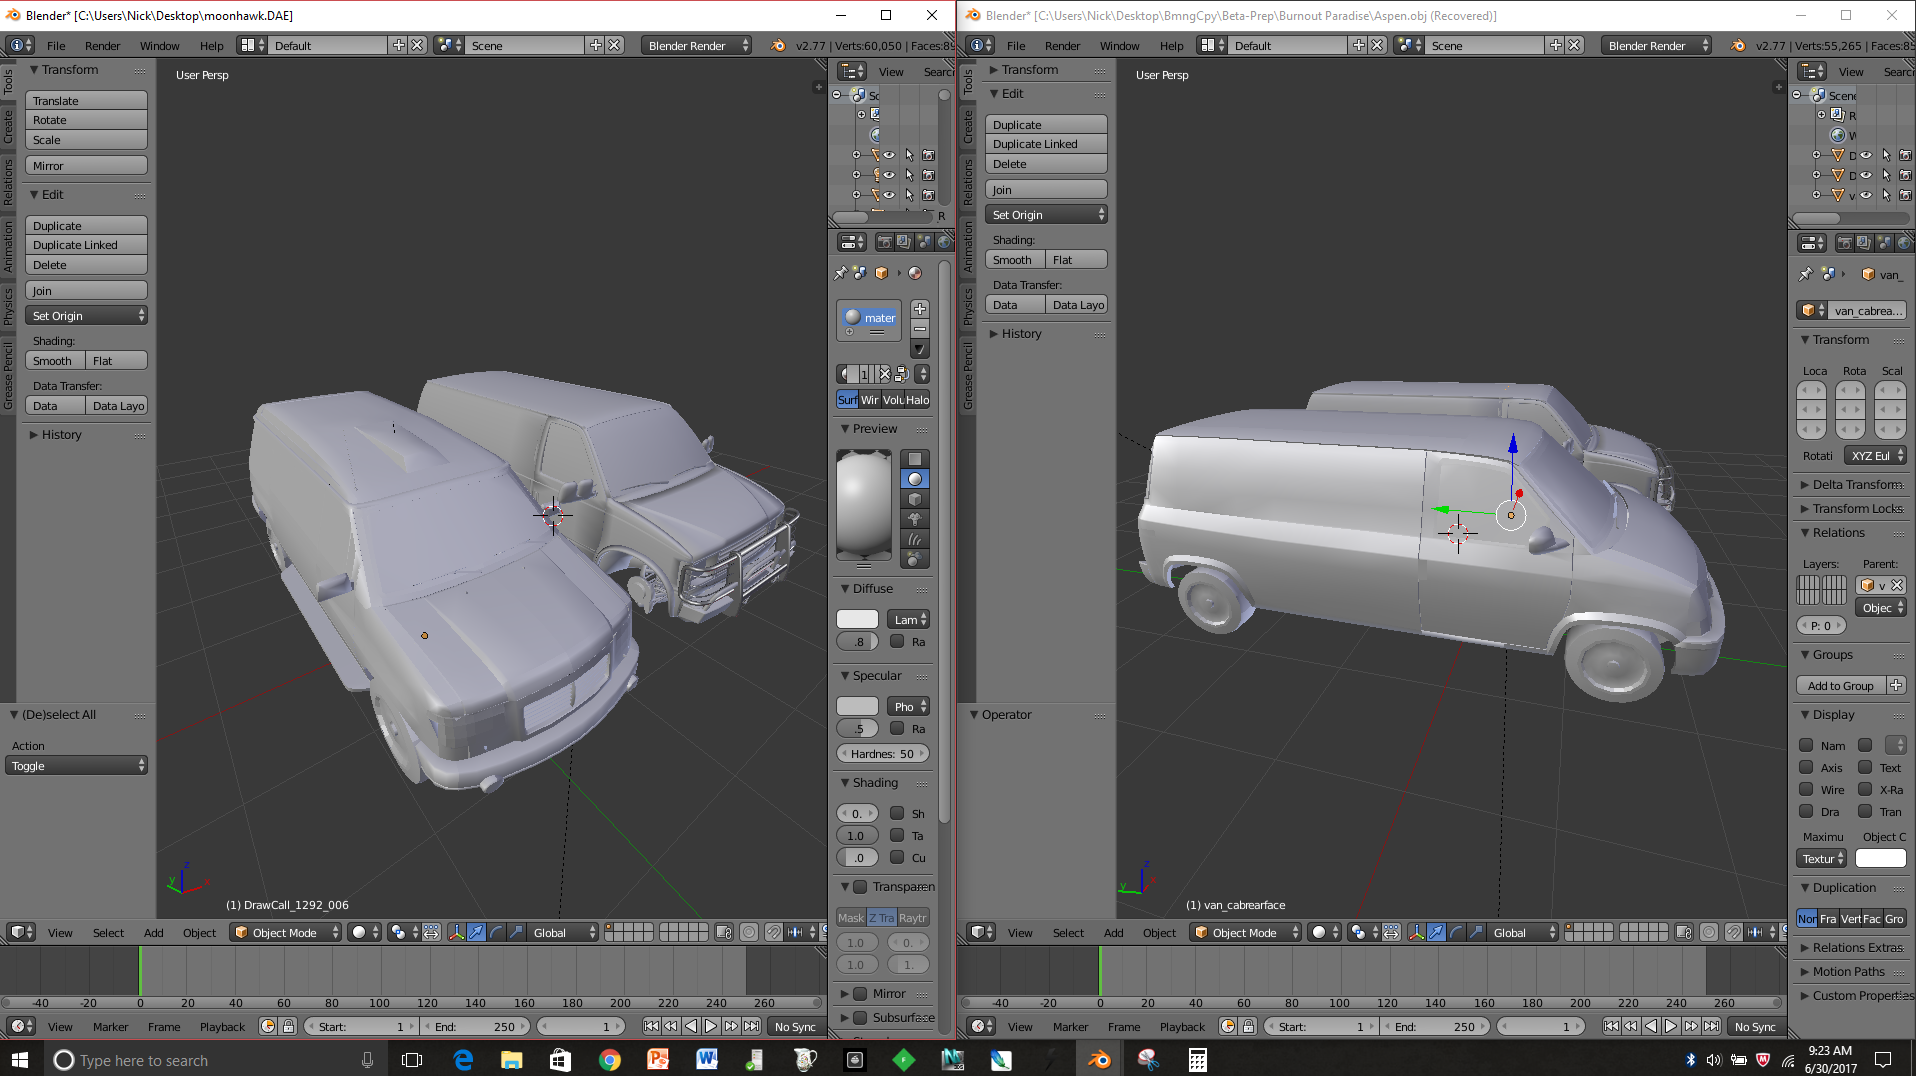1916x1076 pixels.
Task: Select the rotate manipulator icon in left window
Action: pyautogui.click(x=497, y=932)
